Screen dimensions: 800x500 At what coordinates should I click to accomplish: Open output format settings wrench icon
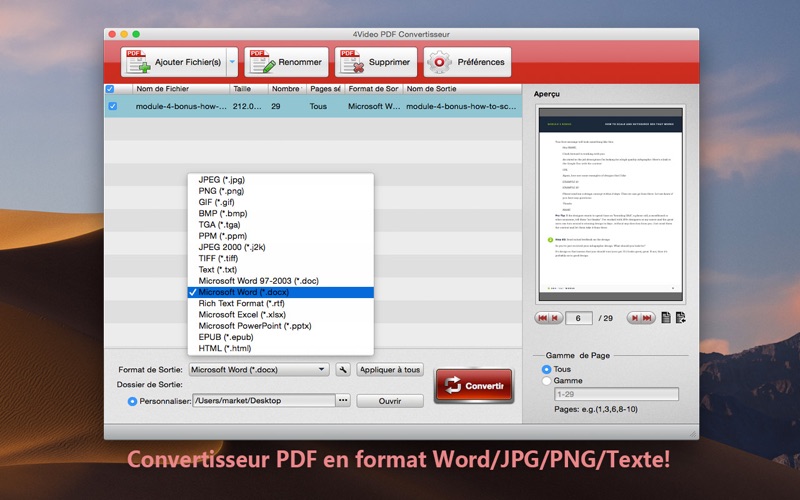pyautogui.click(x=343, y=369)
